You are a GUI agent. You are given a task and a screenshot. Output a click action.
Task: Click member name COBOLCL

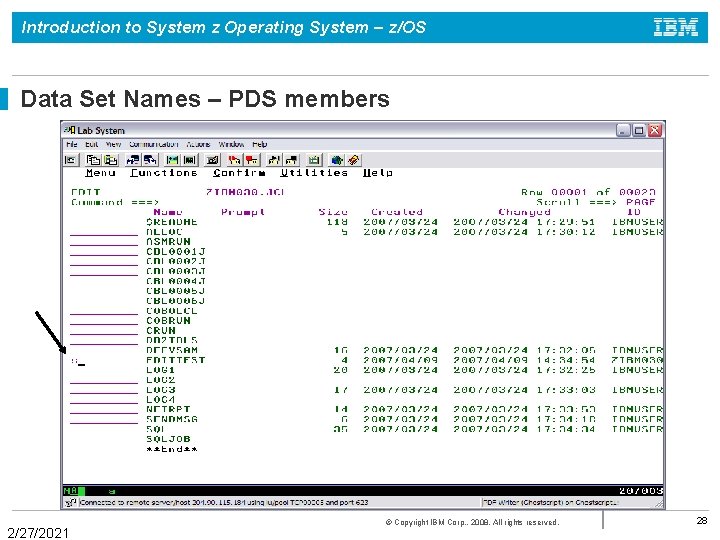pyautogui.click(x=172, y=311)
